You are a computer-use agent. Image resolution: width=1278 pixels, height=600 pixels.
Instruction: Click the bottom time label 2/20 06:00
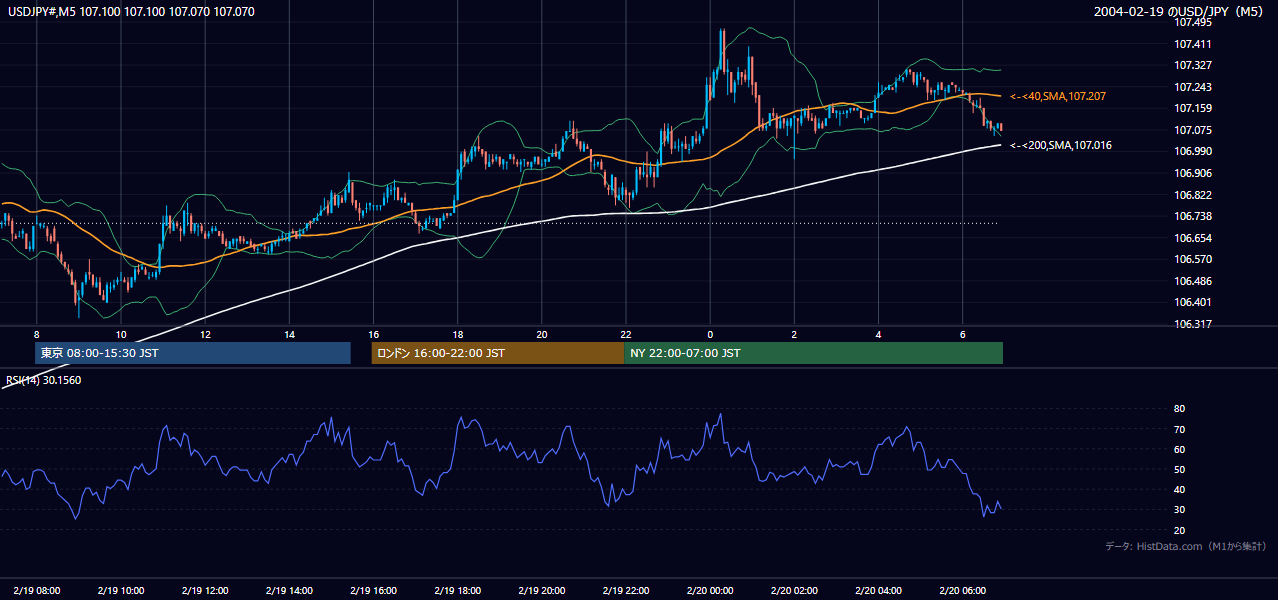pos(962,591)
